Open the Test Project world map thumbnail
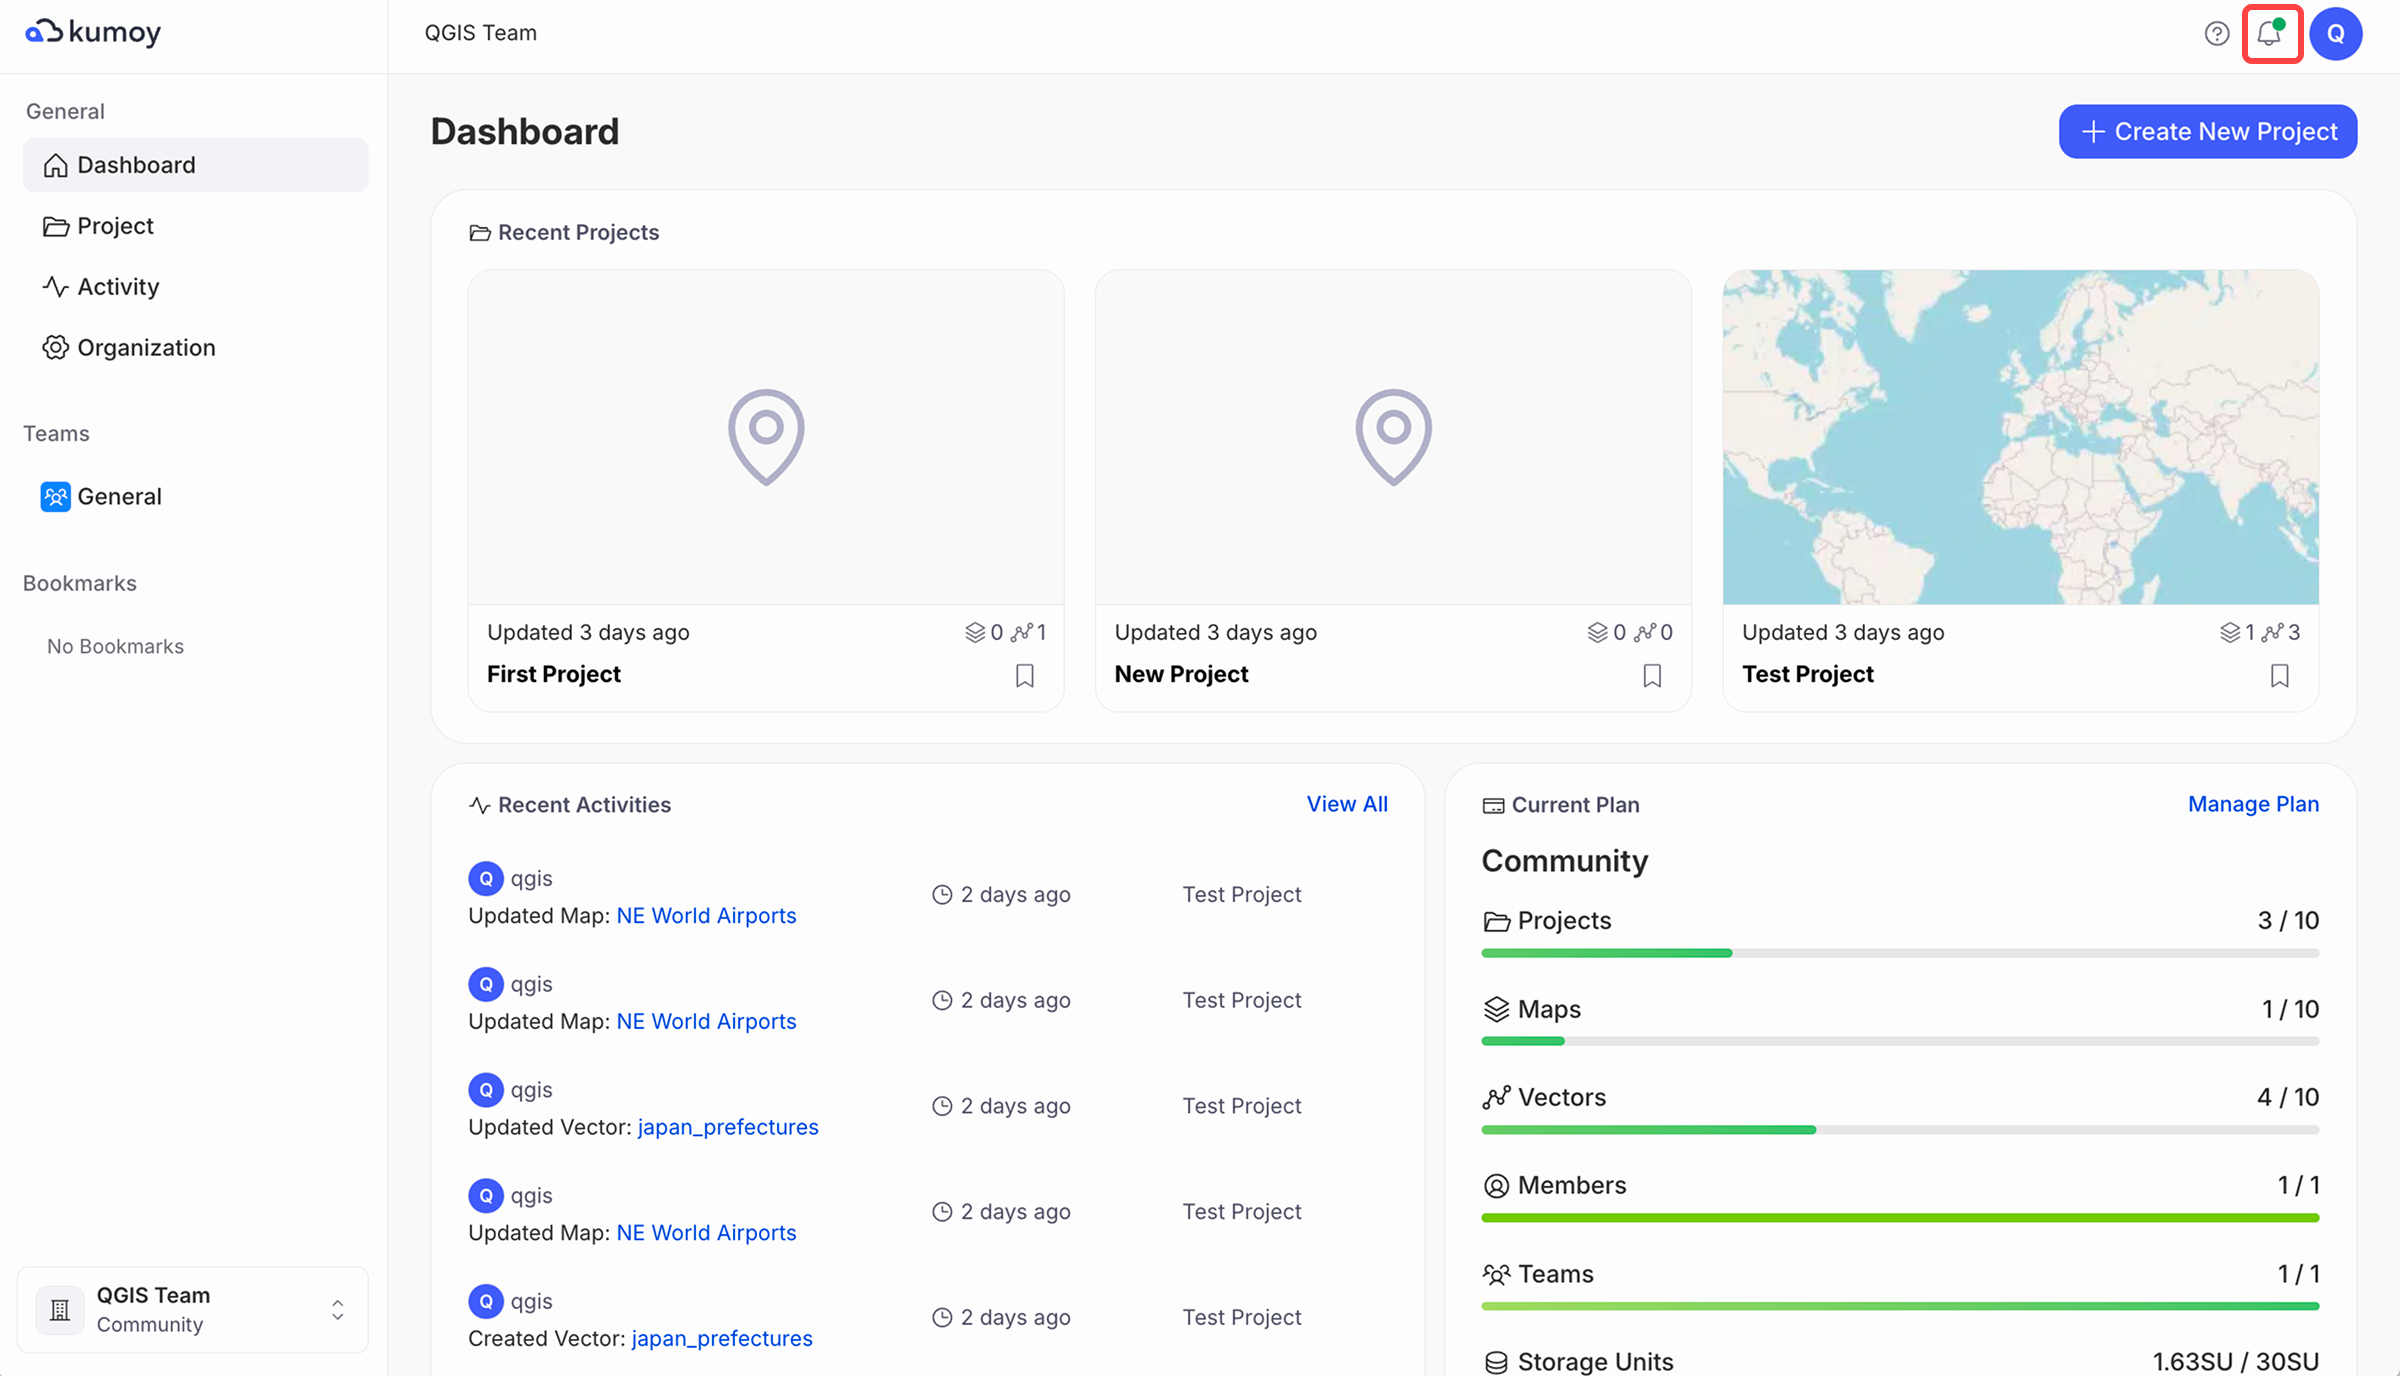Screen dimensions: 2400x1376 (2020, 437)
